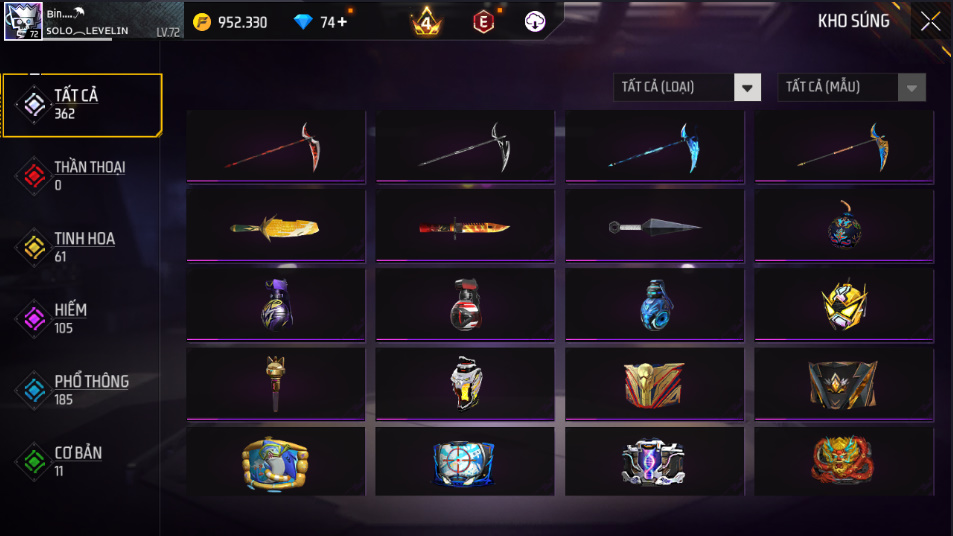Open the cloud download icon

[x=535, y=22]
